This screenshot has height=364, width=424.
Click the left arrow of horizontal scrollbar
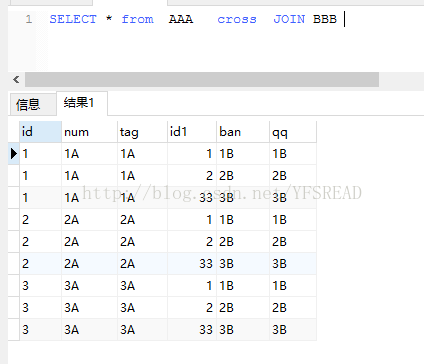(x=16, y=79)
